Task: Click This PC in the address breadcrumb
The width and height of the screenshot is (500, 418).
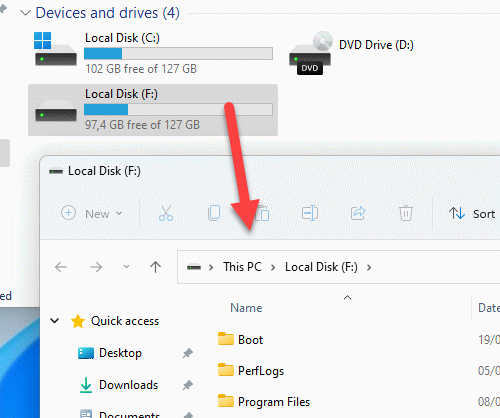Action: coord(242,267)
